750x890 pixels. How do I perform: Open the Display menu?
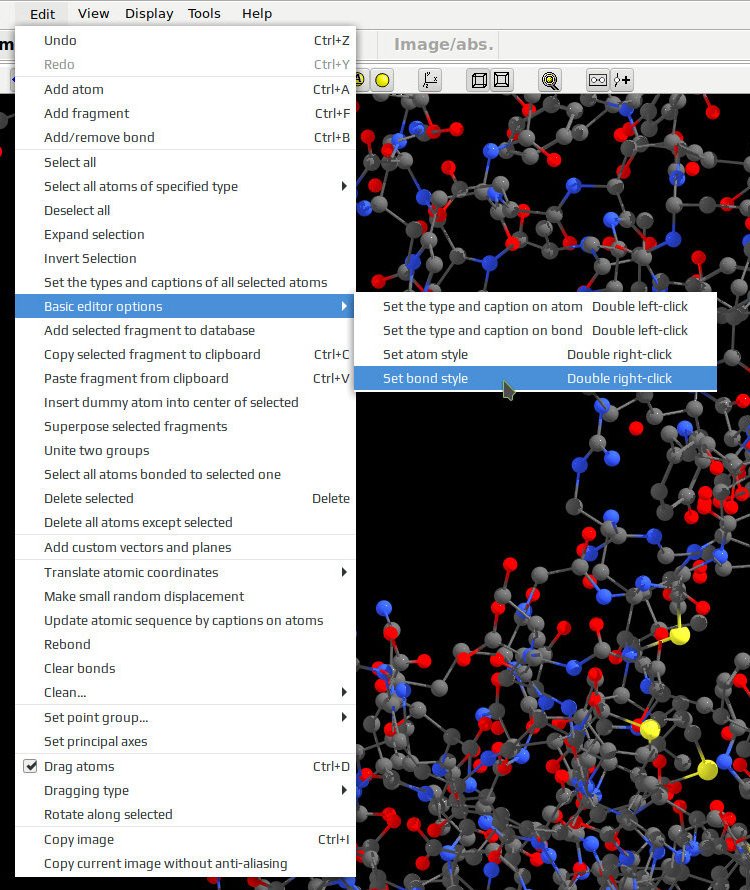pos(149,14)
